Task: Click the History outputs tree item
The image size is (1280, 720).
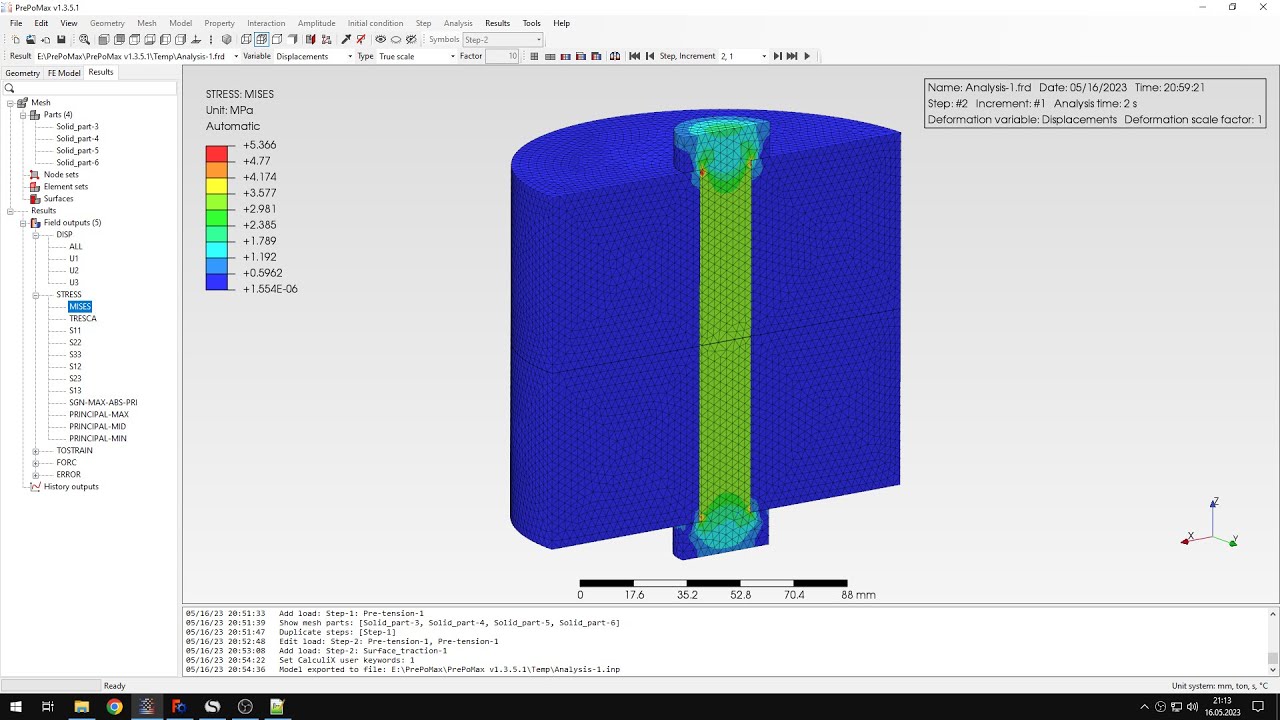Action: pos(71,487)
